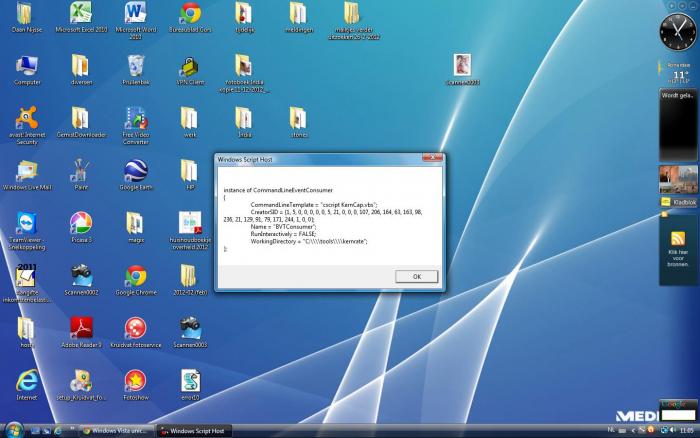This screenshot has height=438, width=700.
Task: Select the Prullenbak recycle bin icon
Action: 135,67
